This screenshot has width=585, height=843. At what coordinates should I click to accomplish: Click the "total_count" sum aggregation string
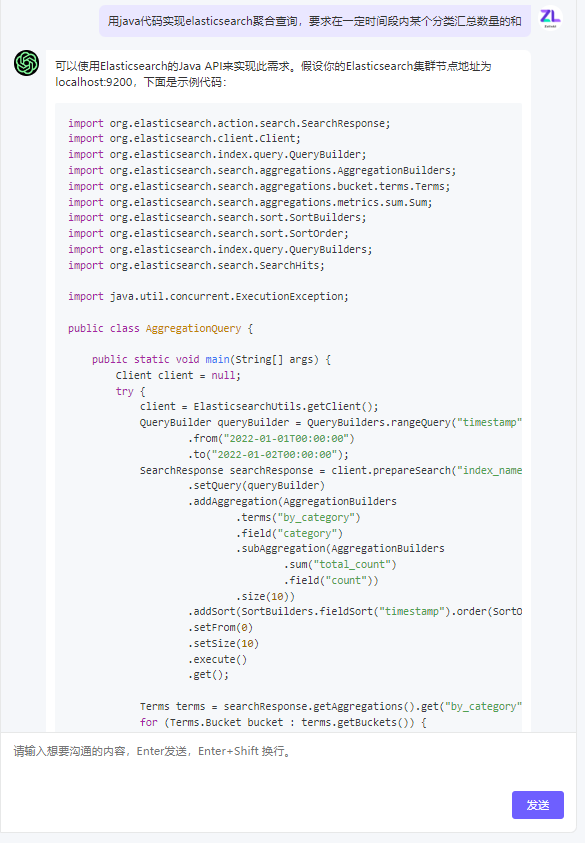point(352,565)
